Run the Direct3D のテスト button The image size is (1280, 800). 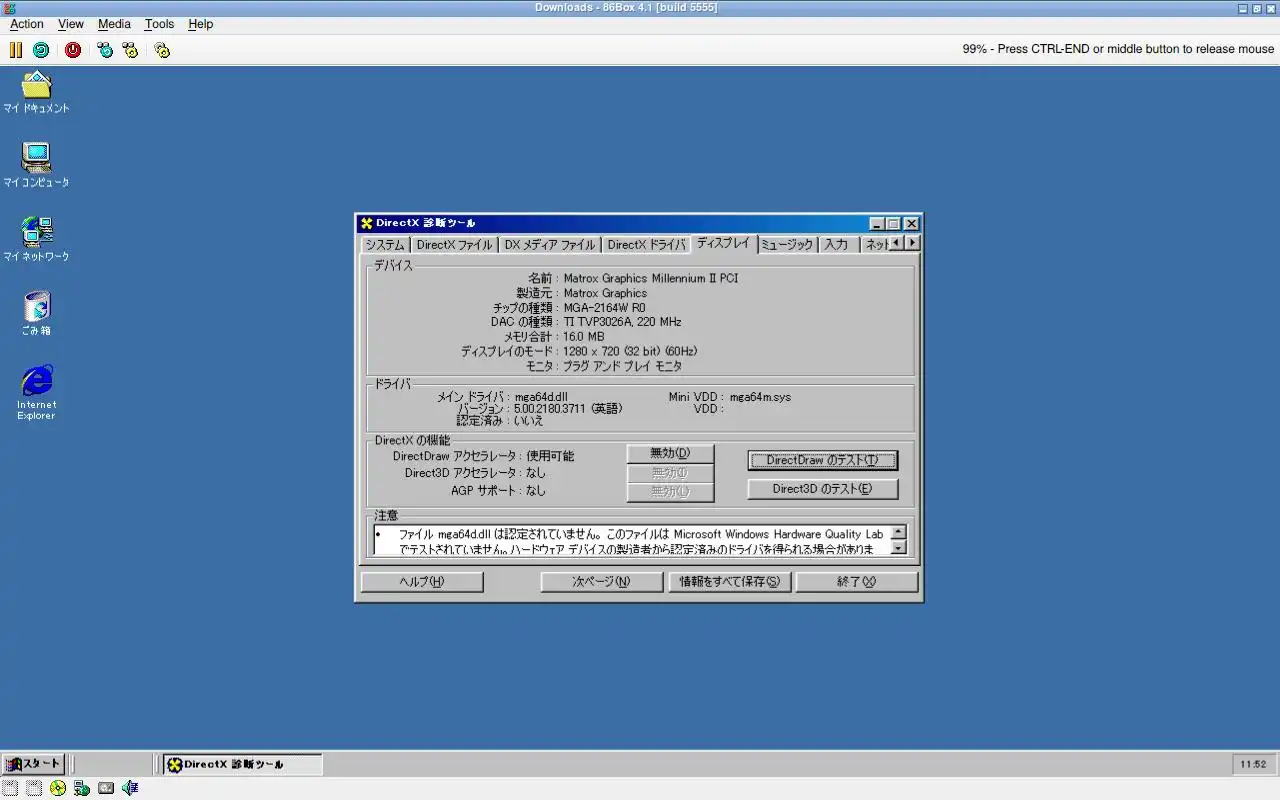point(822,489)
